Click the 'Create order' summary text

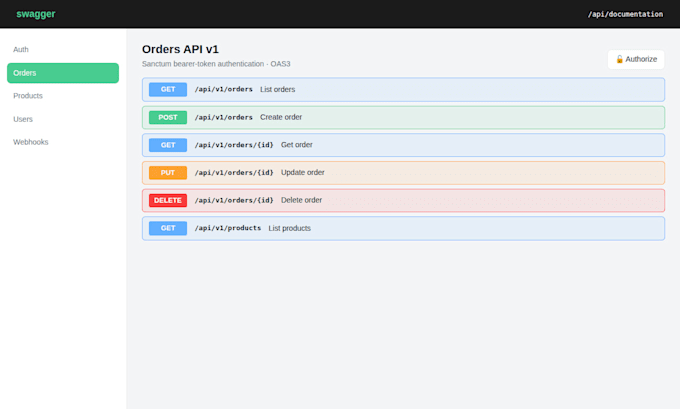tap(281, 117)
